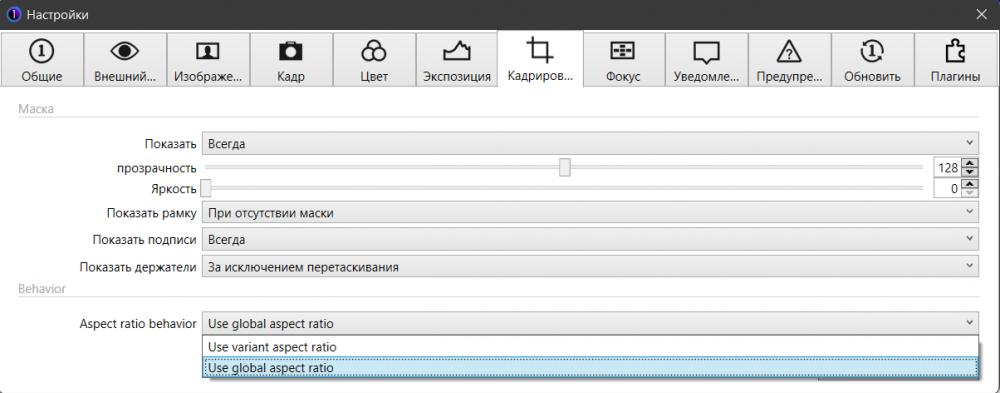1000x393 pixels.
Task: Click the прозрачность value field showing 128
Action: tap(948, 168)
